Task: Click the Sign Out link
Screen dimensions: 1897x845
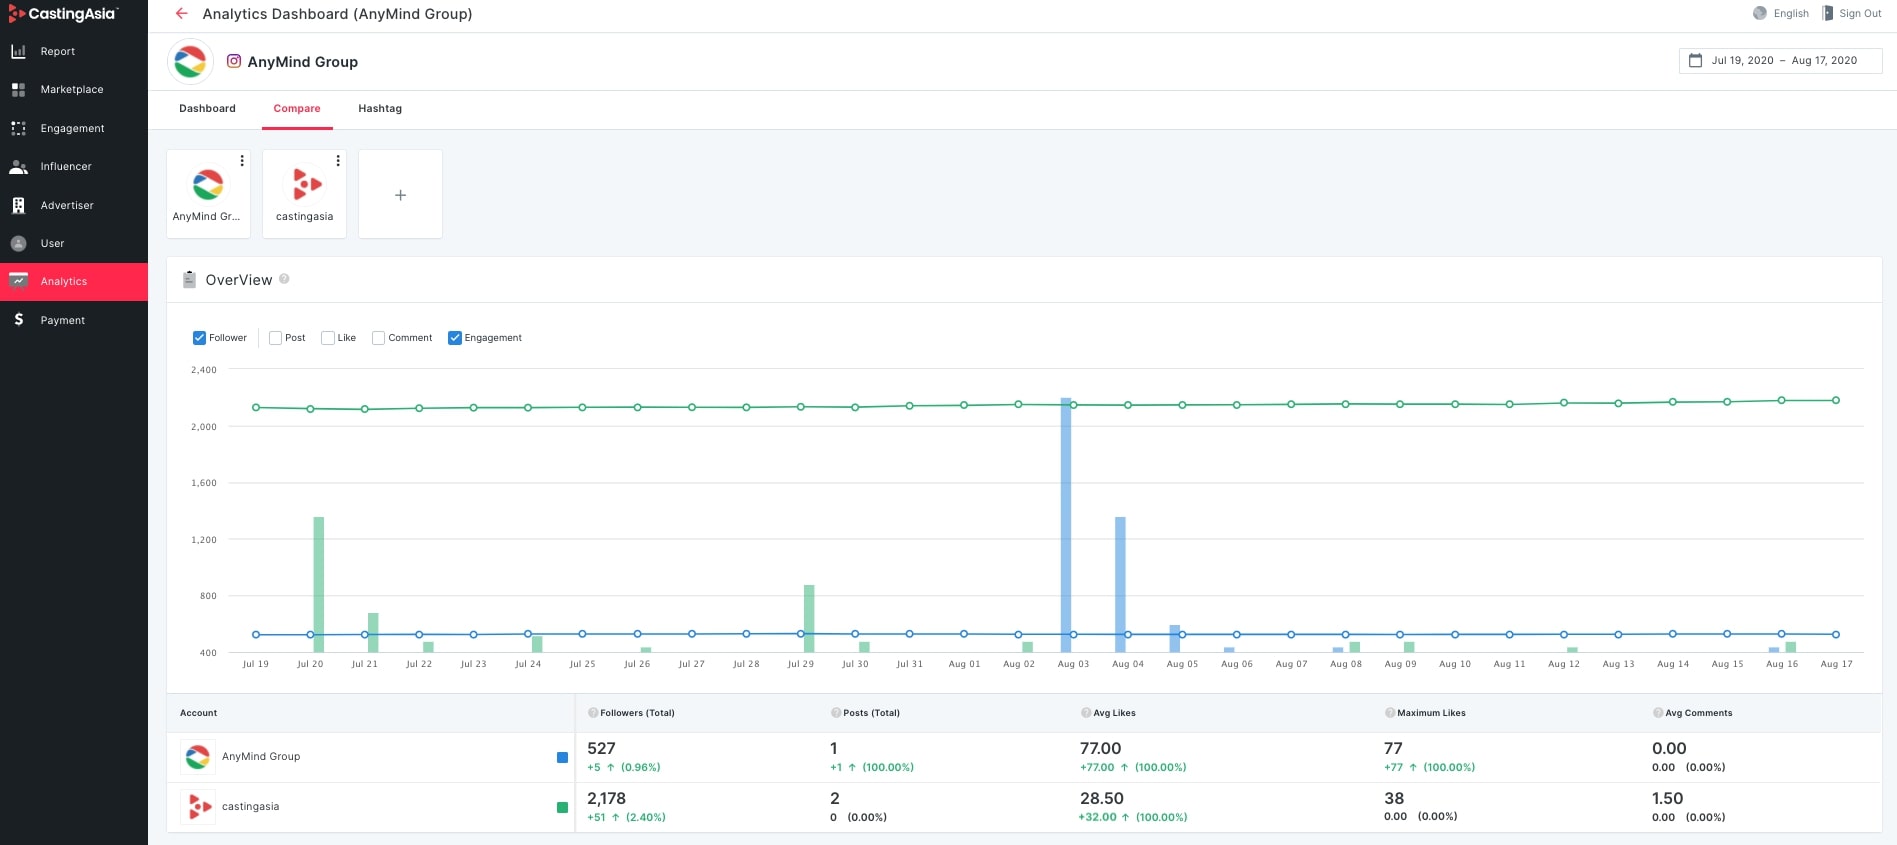Action: pos(1860,14)
